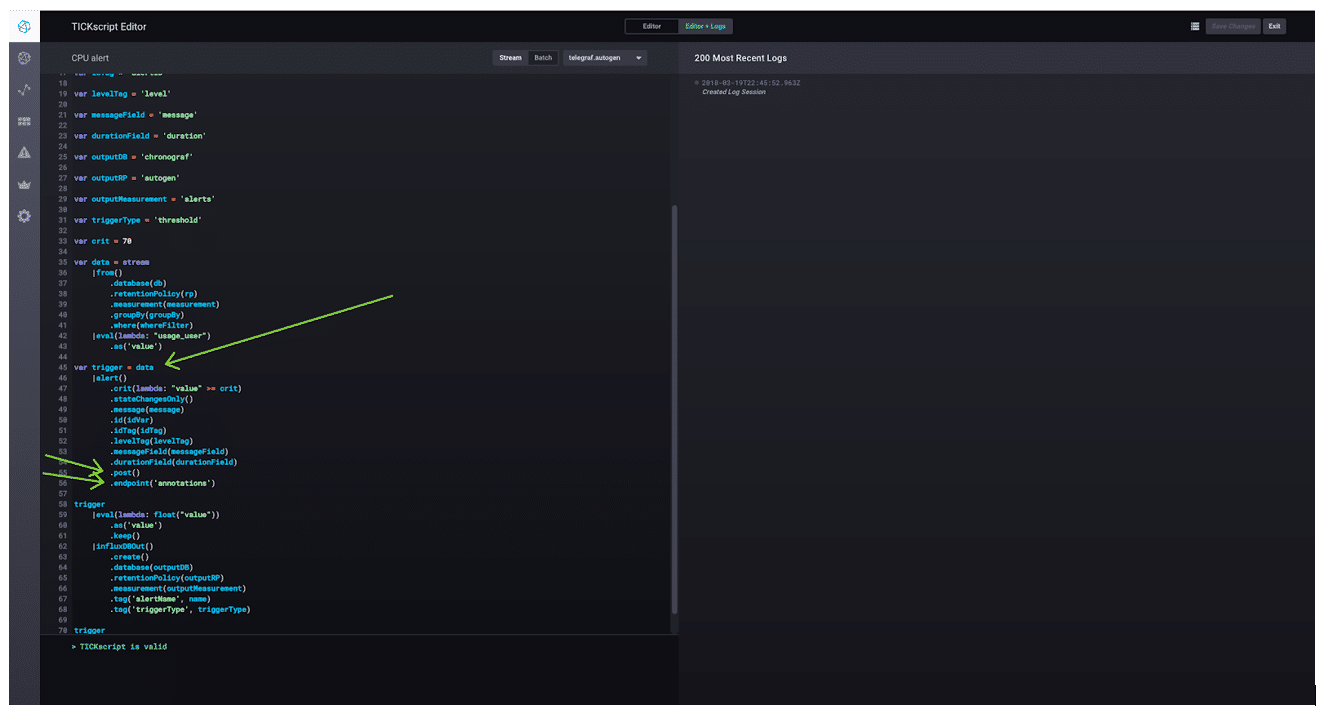Click line 33 with var crit = 70
Viewport: 1317px width, 710px height.
pyautogui.click(x=103, y=241)
